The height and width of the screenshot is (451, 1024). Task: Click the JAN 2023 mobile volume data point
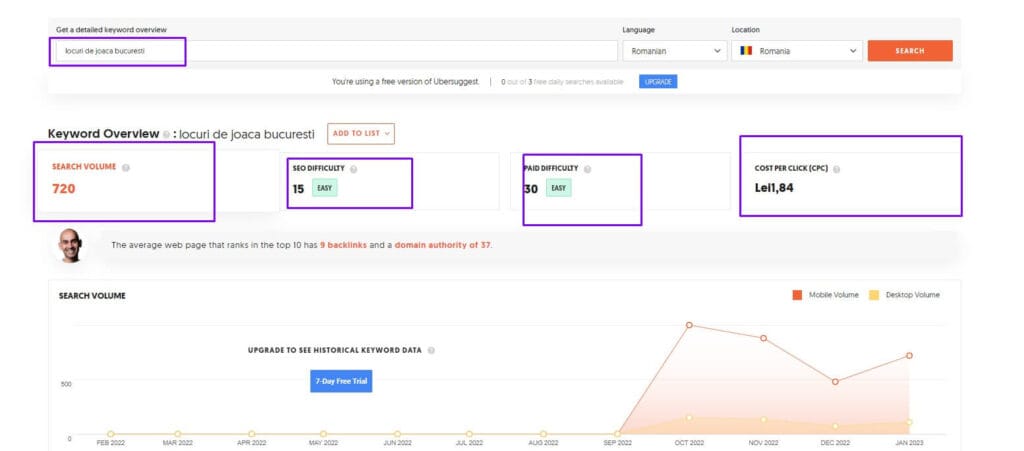pyautogui.click(x=909, y=356)
